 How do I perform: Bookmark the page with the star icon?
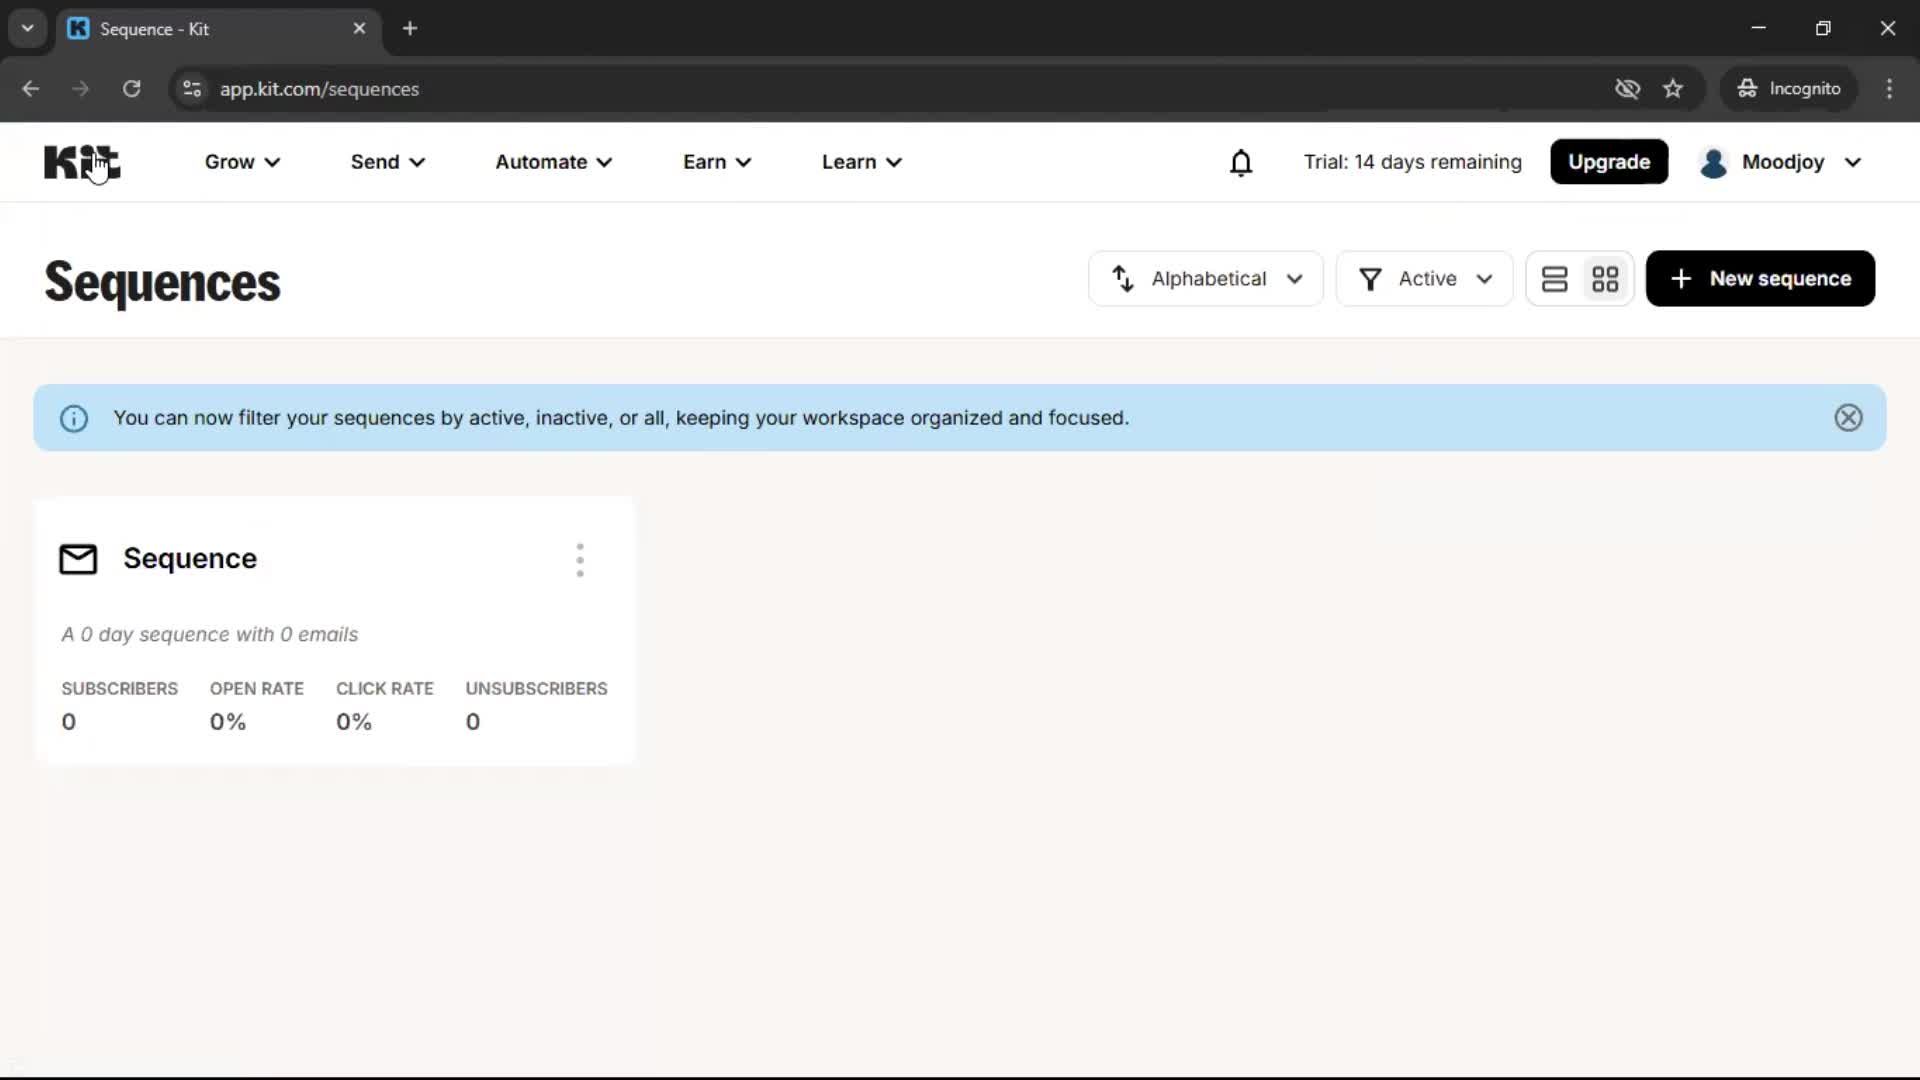(1673, 88)
